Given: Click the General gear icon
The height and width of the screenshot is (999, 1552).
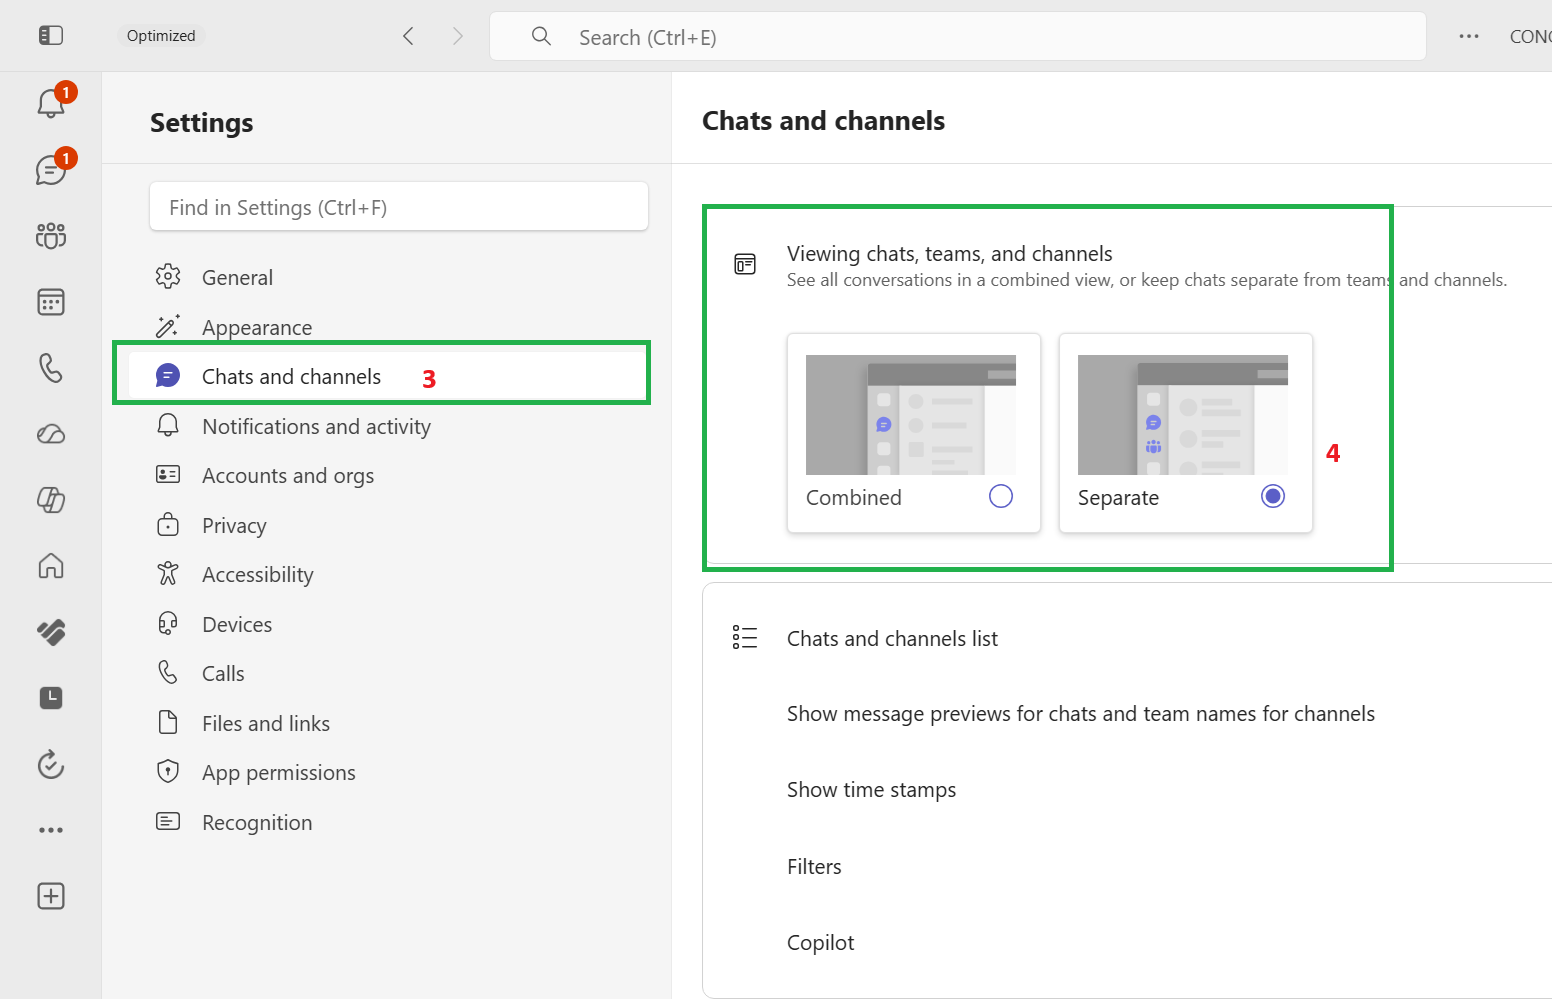Looking at the screenshot, I should (x=168, y=276).
